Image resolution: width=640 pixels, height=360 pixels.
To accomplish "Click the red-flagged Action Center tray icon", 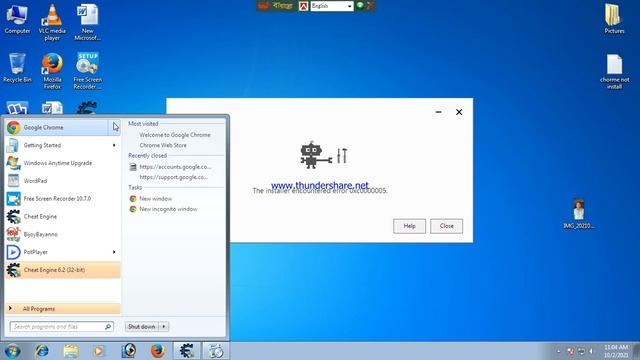I will click(571, 351).
